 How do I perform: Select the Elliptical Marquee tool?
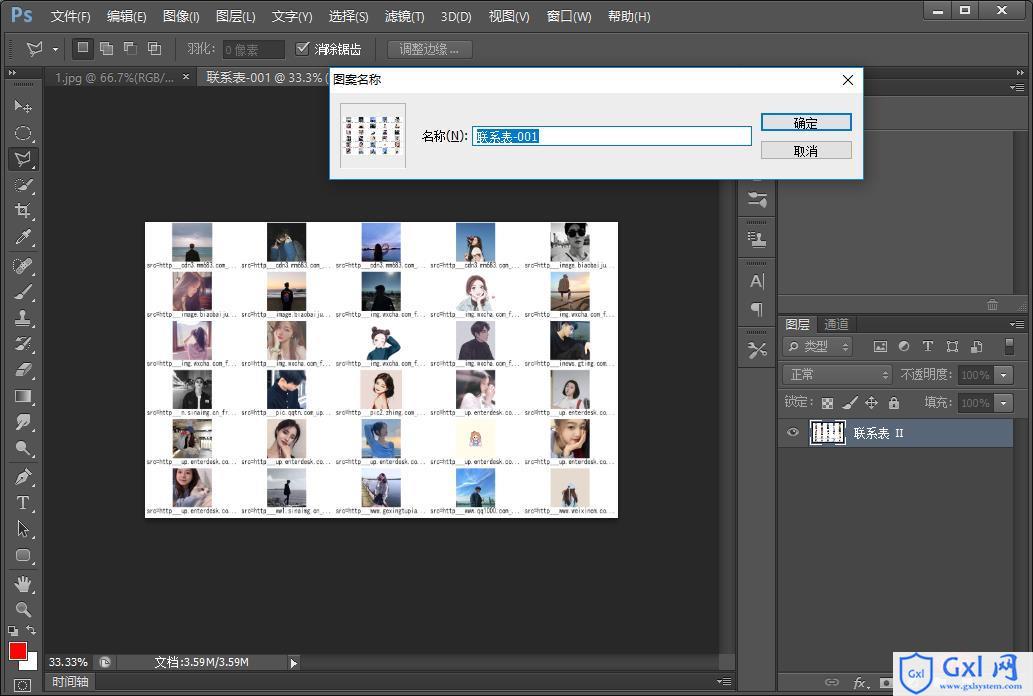click(23, 133)
